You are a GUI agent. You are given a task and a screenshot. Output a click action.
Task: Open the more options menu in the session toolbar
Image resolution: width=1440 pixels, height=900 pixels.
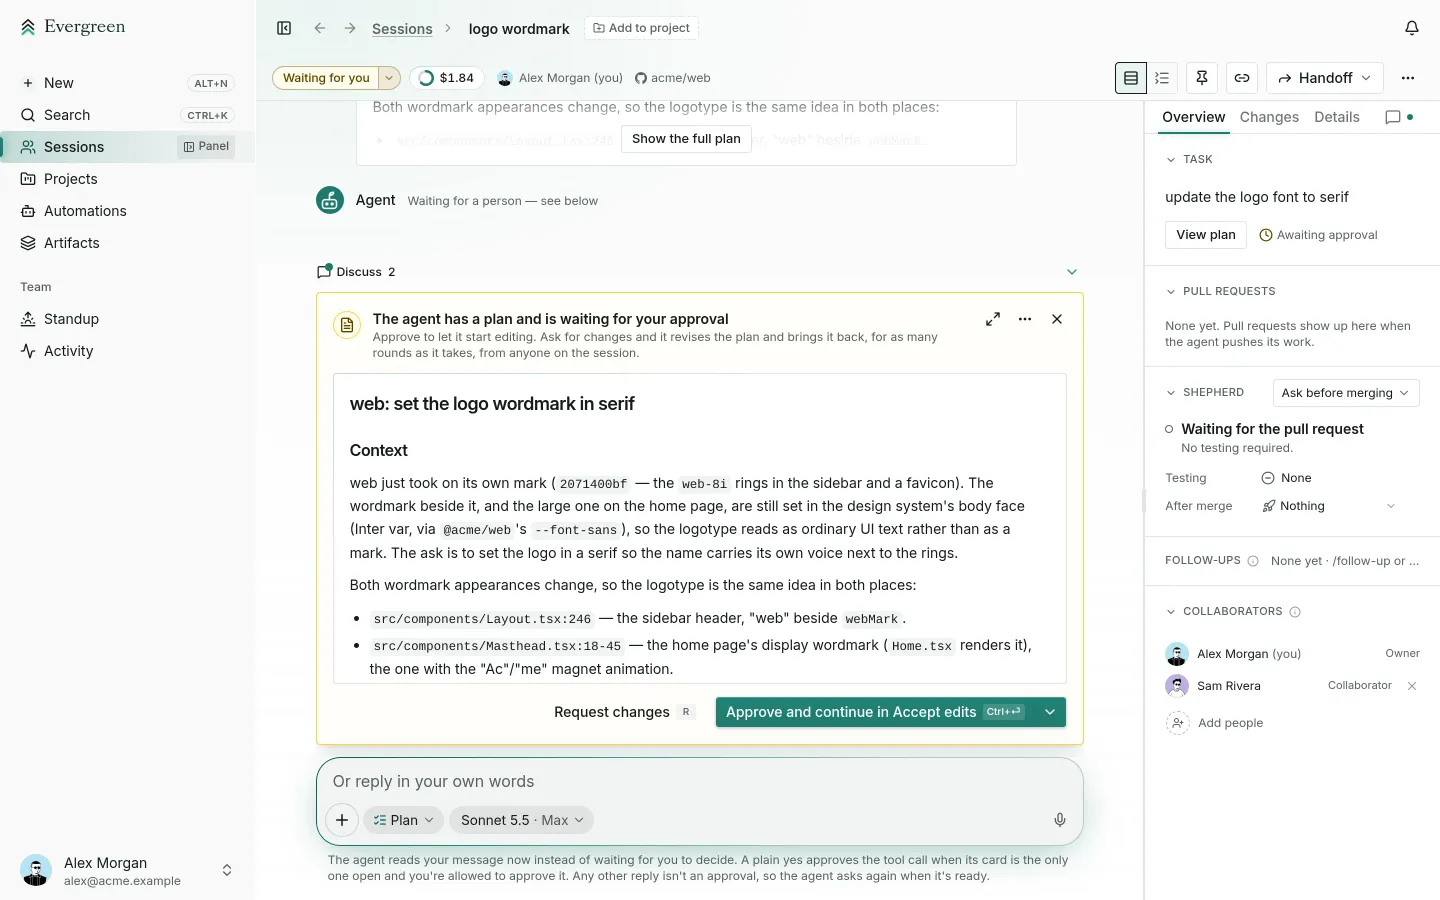1408,78
